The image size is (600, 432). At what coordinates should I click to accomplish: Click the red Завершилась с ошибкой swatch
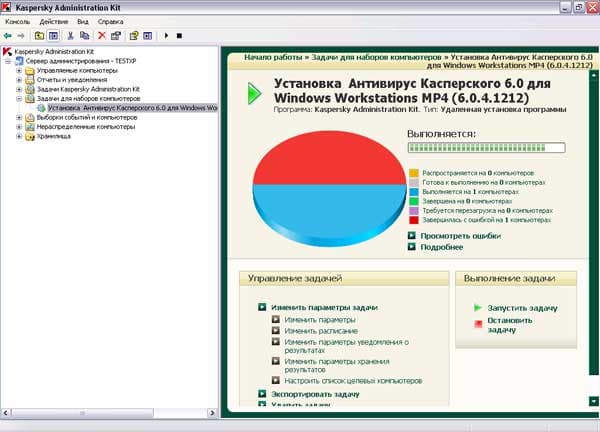tap(414, 220)
